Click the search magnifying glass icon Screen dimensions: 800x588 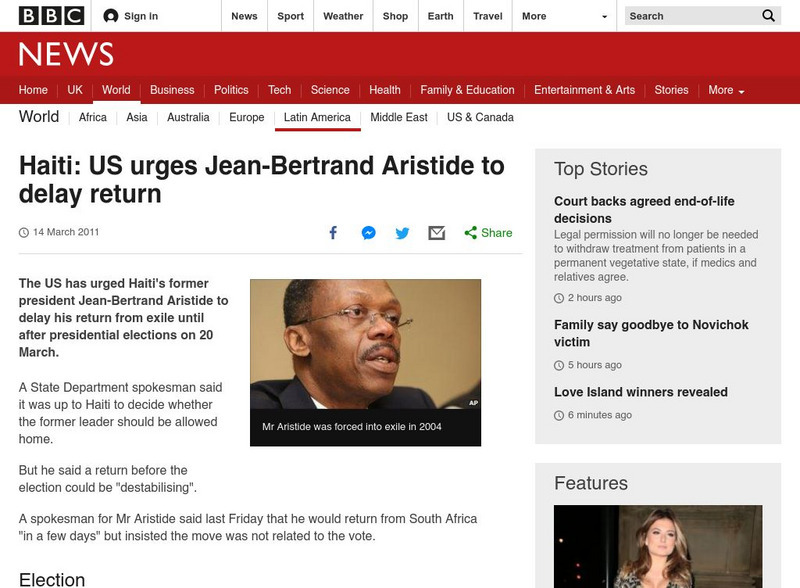[x=767, y=15]
